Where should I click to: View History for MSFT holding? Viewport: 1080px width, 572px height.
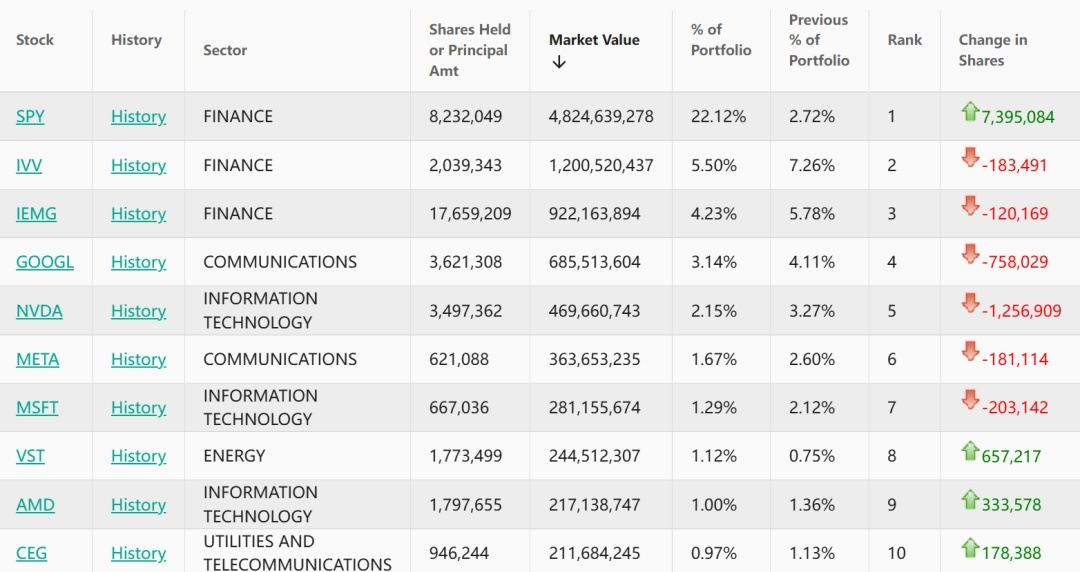point(138,408)
